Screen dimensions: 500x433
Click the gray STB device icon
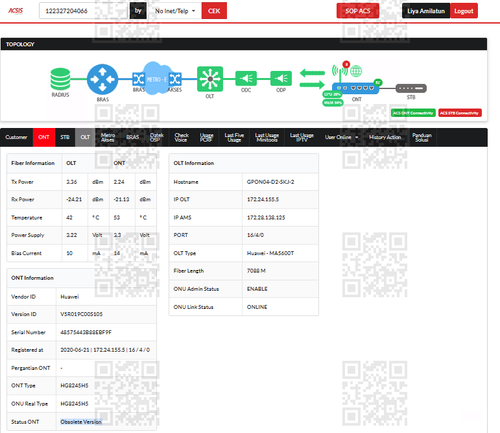click(411, 88)
